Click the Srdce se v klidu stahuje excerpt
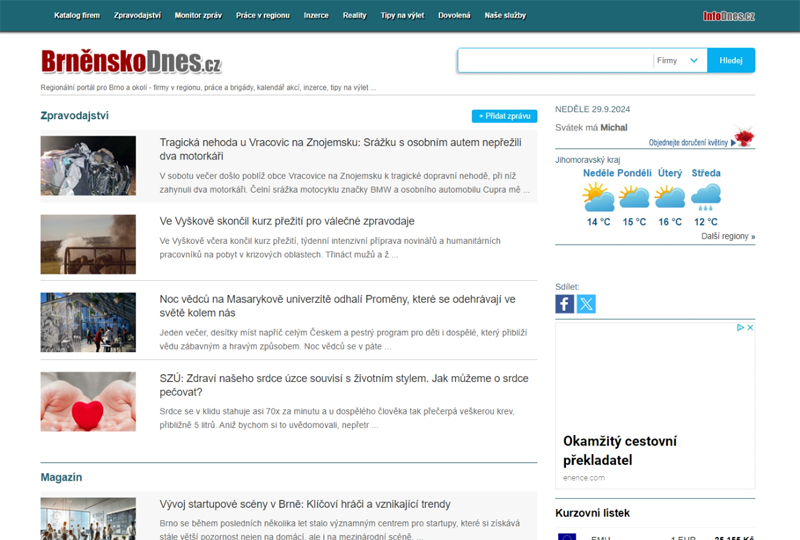 (x=337, y=418)
